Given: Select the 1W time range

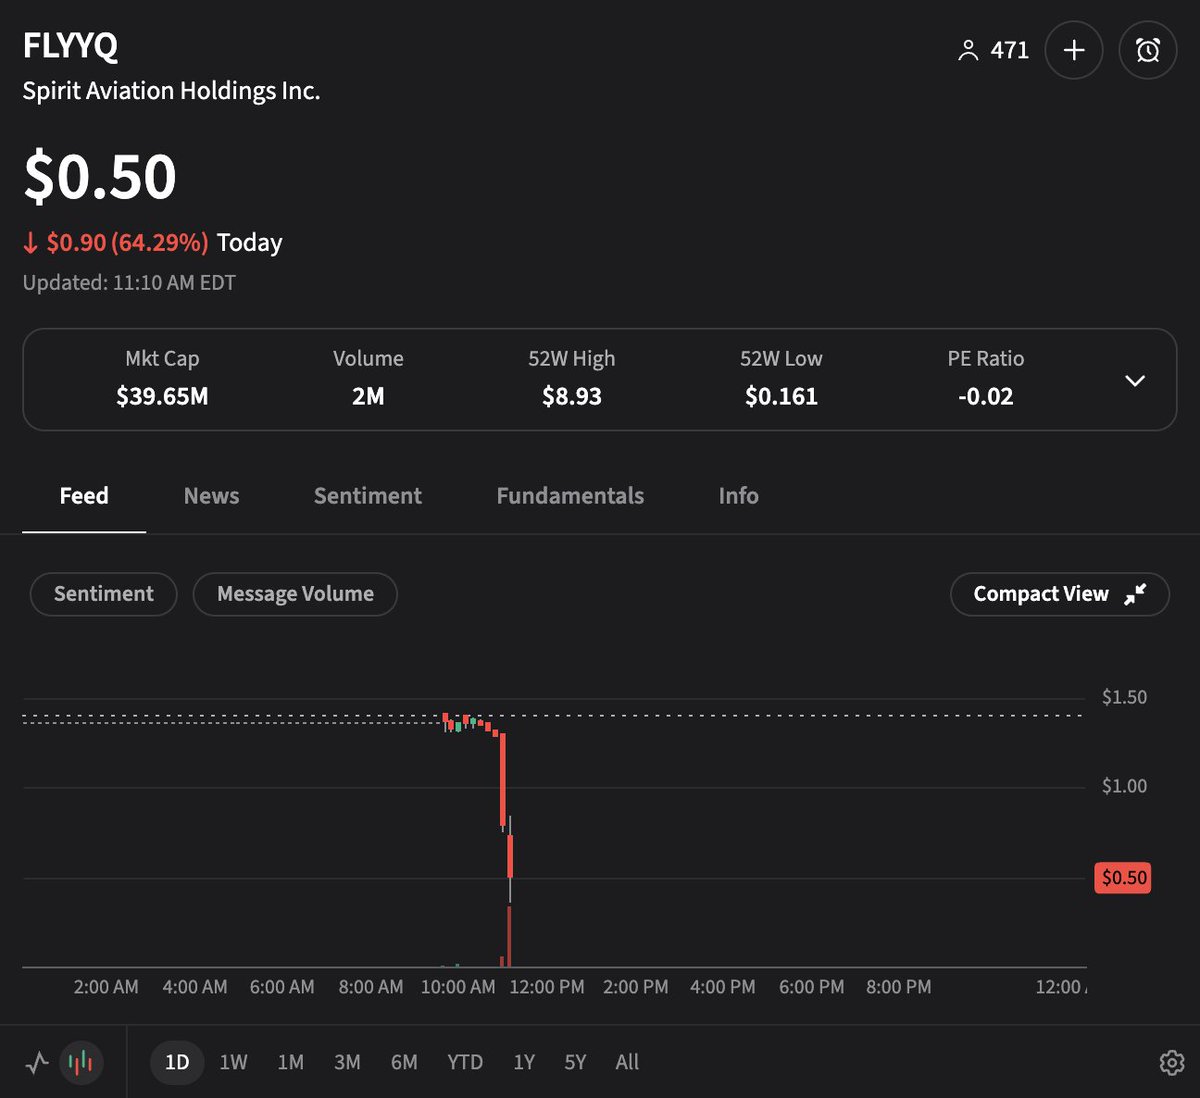Looking at the screenshot, I should (x=233, y=1062).
